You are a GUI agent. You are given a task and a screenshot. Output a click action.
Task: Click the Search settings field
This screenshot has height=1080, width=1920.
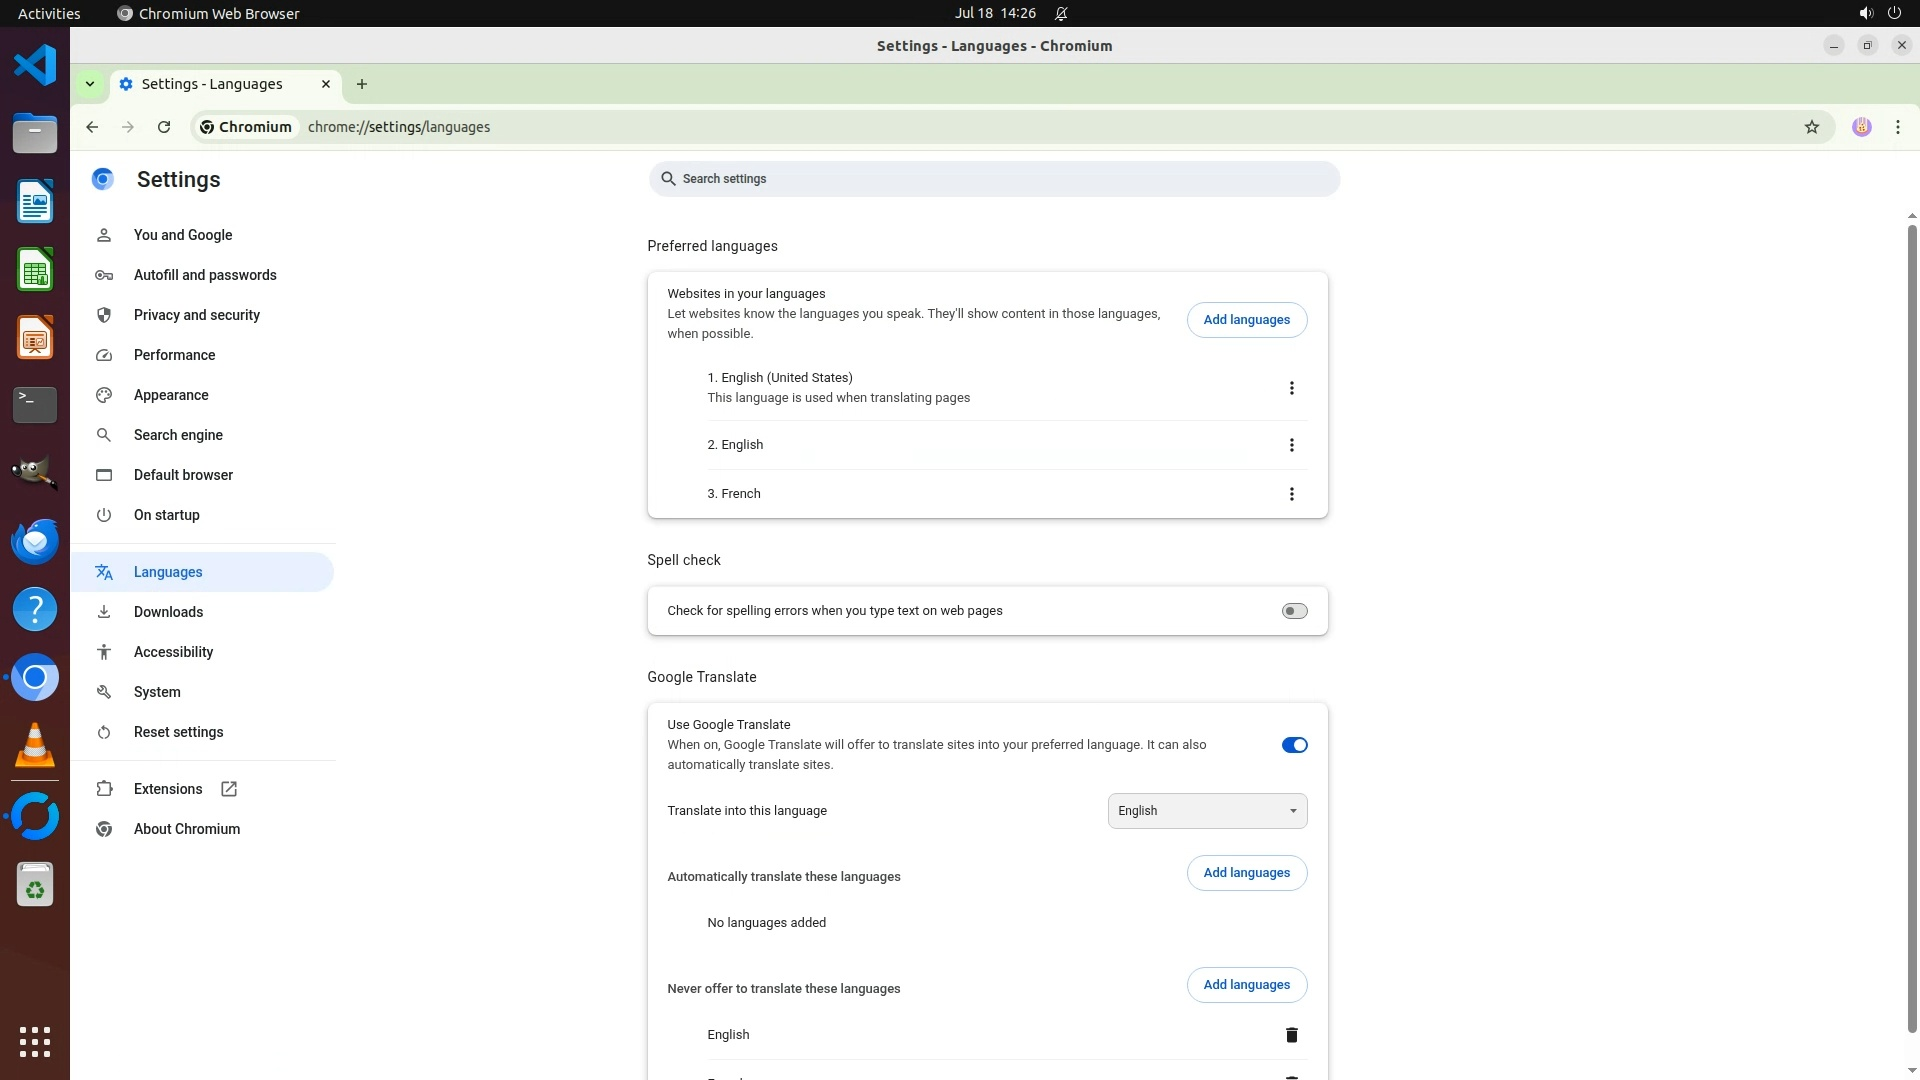[993, 179]
